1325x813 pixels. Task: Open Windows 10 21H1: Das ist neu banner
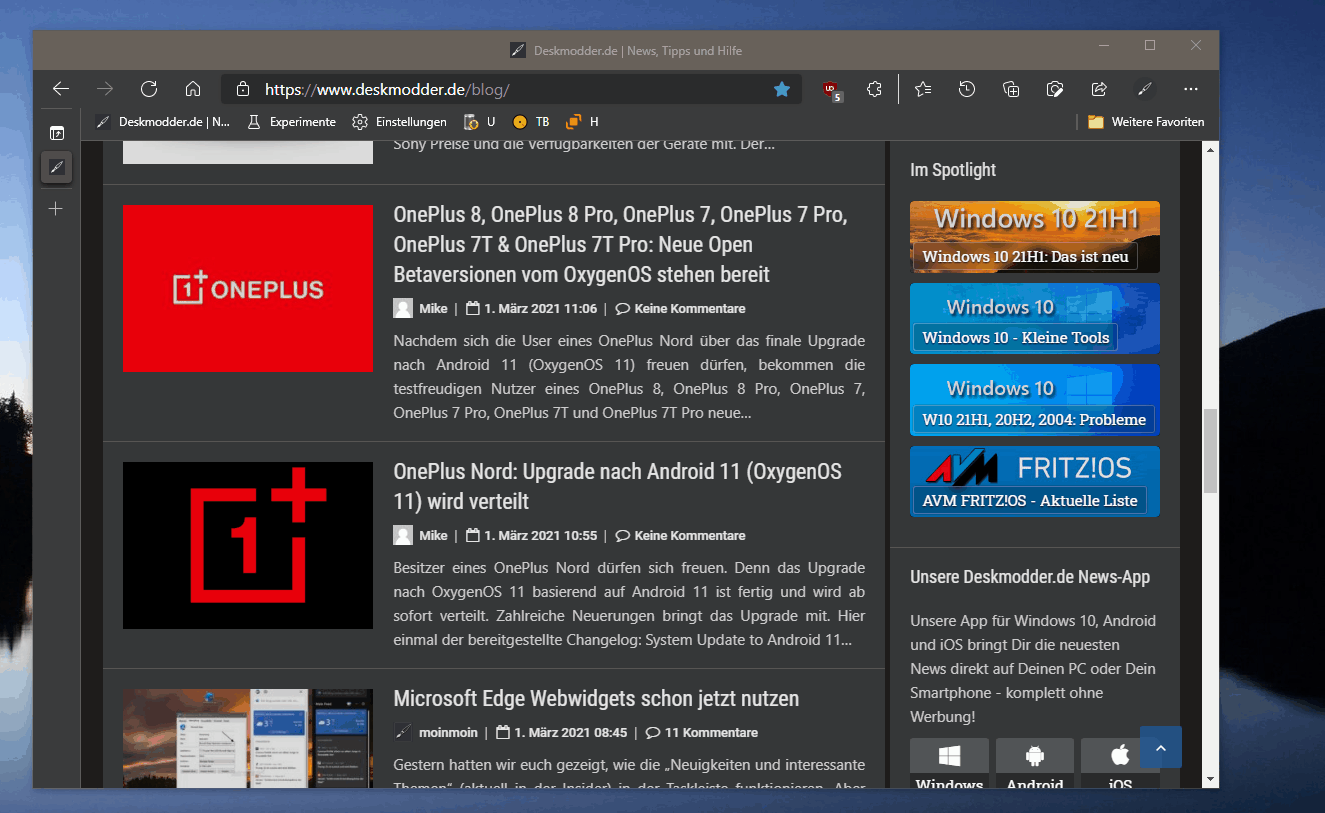click(x=1035, y=237)
